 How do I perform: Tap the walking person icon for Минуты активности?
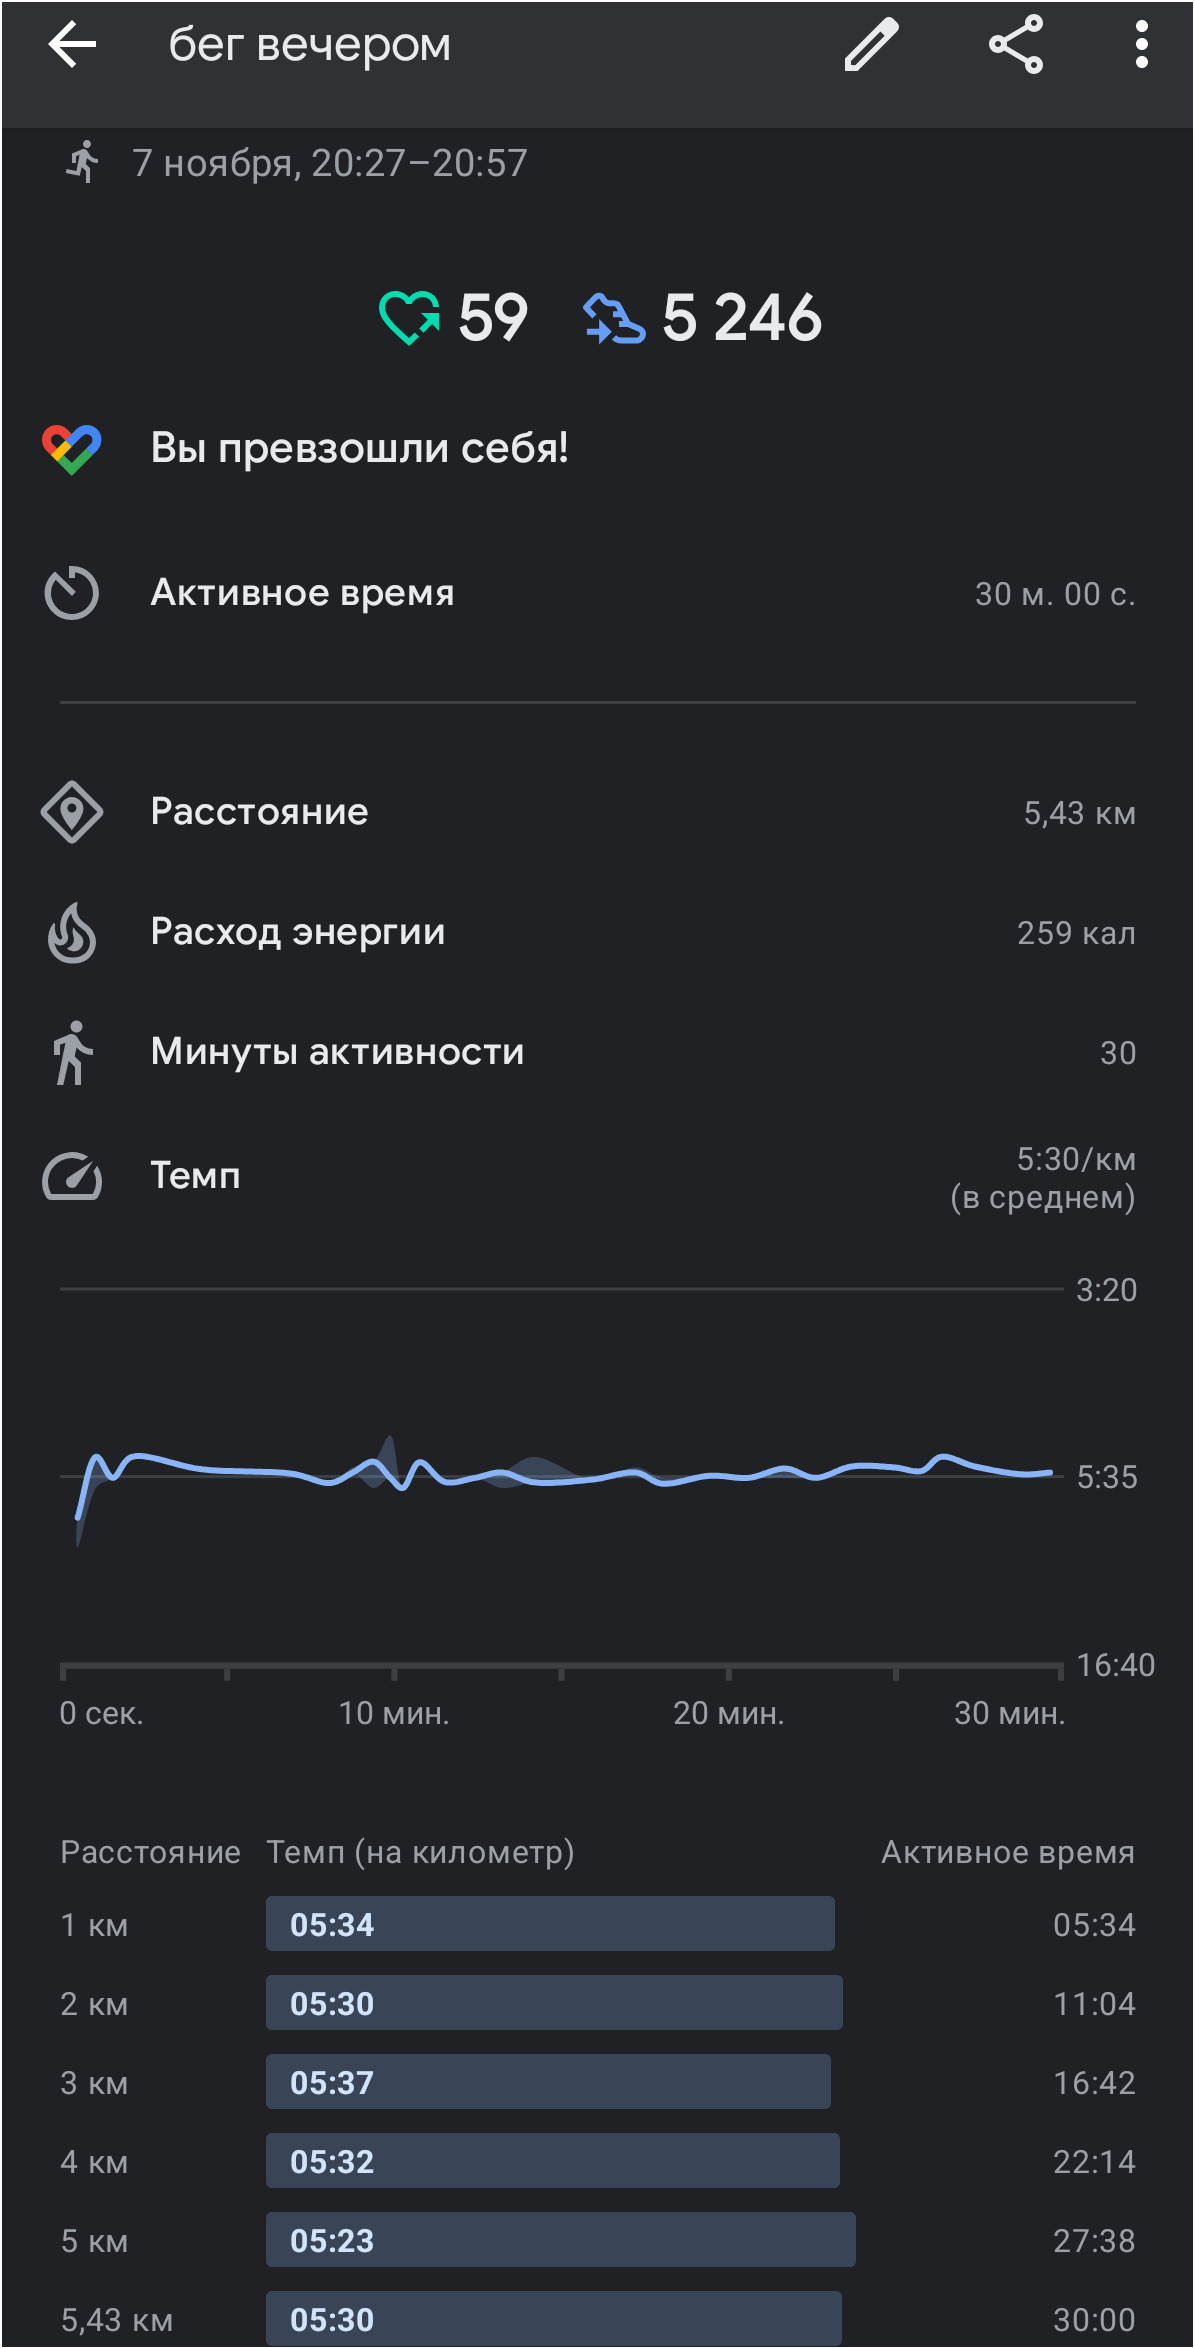tap(72, 1052)
